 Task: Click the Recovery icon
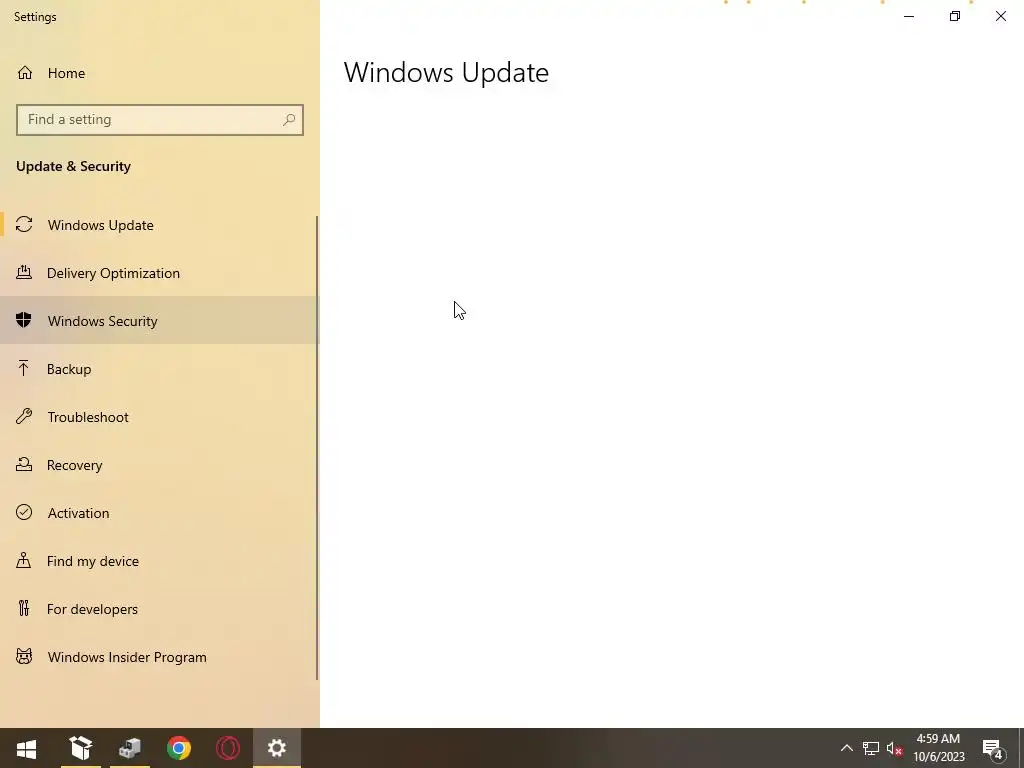(x=24, y=464)
